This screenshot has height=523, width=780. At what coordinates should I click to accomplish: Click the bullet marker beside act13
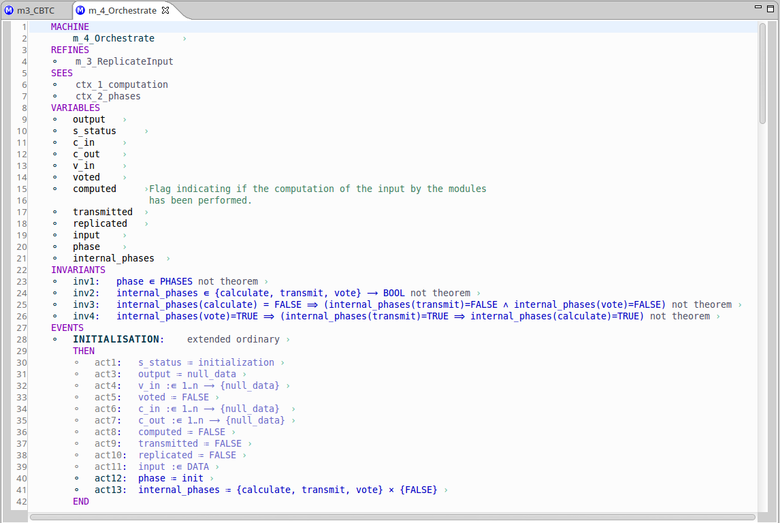click(77, 490)
